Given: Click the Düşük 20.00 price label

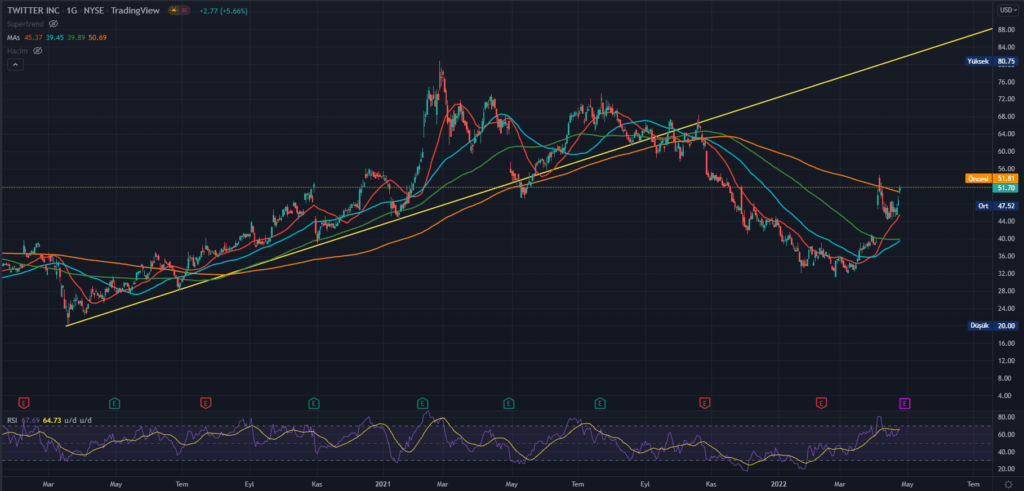Looking at the screenshot, I should [x=993, y=326].
